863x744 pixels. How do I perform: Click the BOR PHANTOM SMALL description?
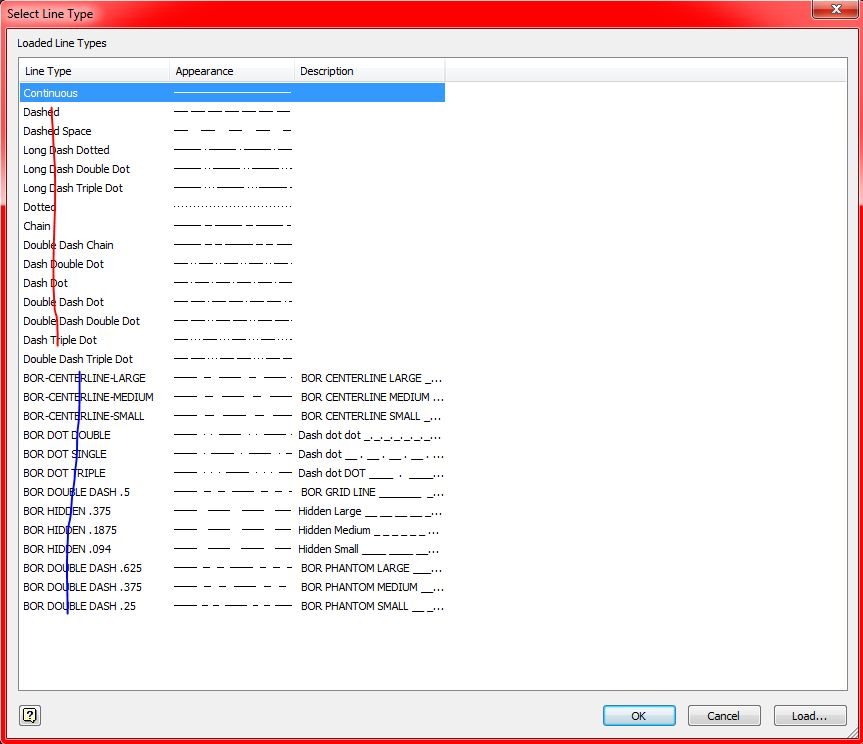(x=372, y=606)
